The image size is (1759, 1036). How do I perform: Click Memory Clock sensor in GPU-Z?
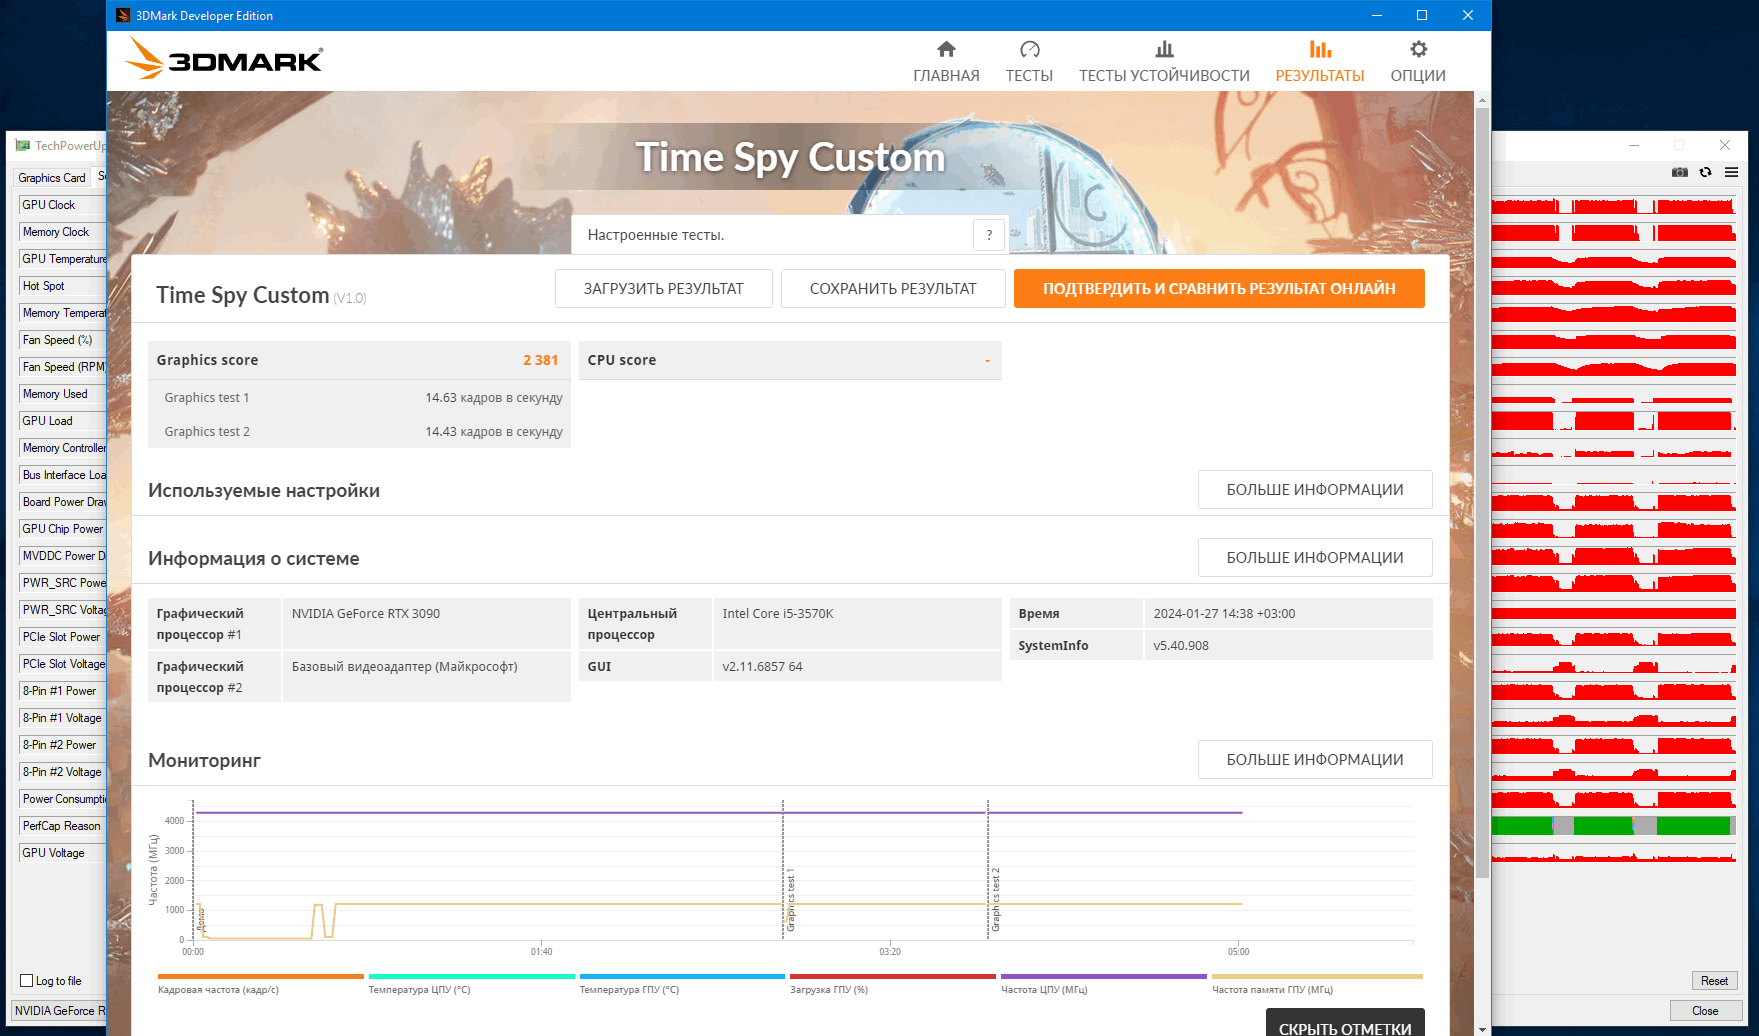[x=62, y=232]
